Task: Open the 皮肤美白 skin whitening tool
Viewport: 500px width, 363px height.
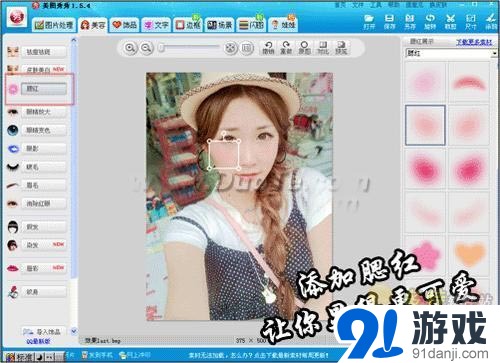Action: [44, 70]
